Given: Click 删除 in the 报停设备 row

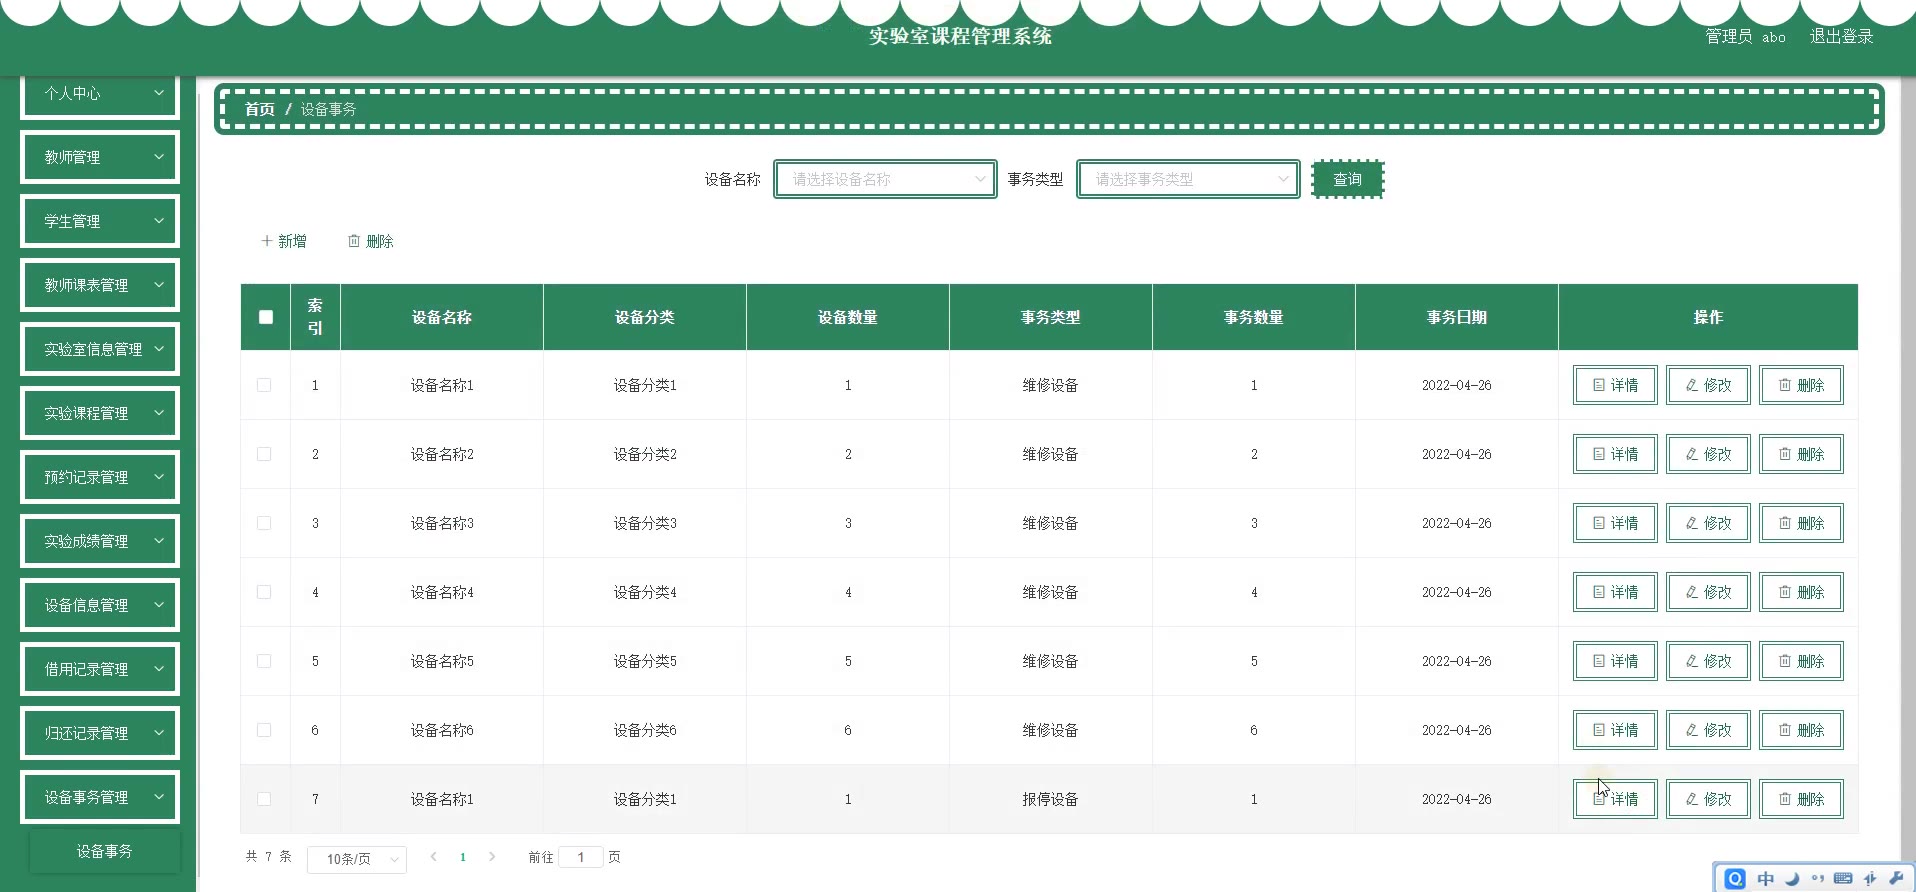Looking at the screenshot, I should pos(1801,799).
